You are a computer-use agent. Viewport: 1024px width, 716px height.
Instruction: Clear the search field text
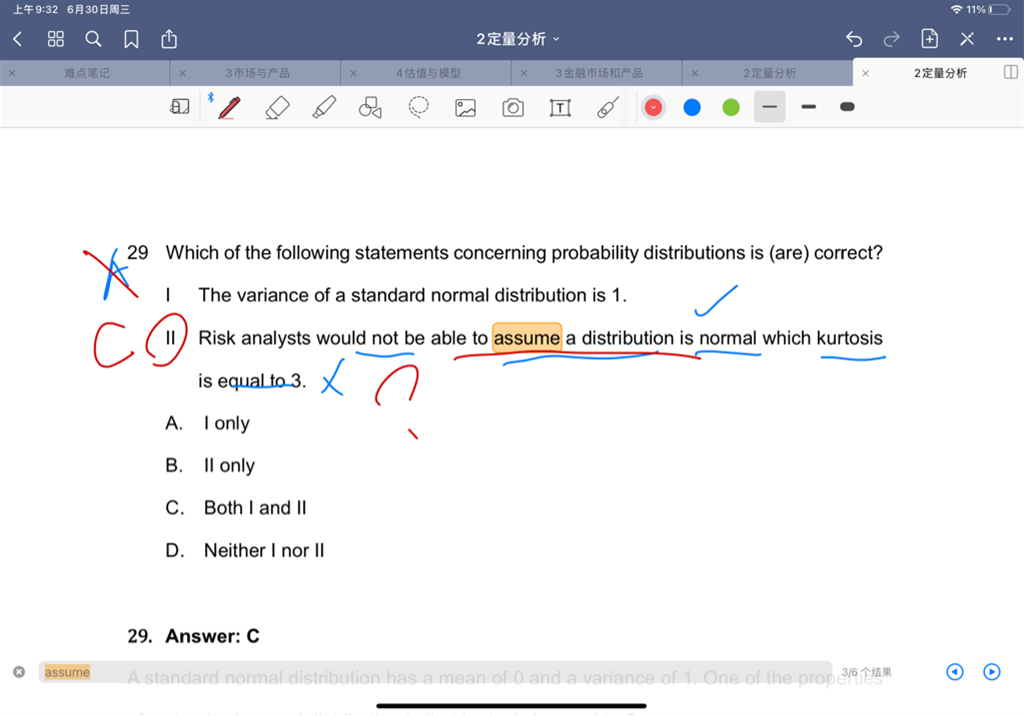click(x=19, y=672)
